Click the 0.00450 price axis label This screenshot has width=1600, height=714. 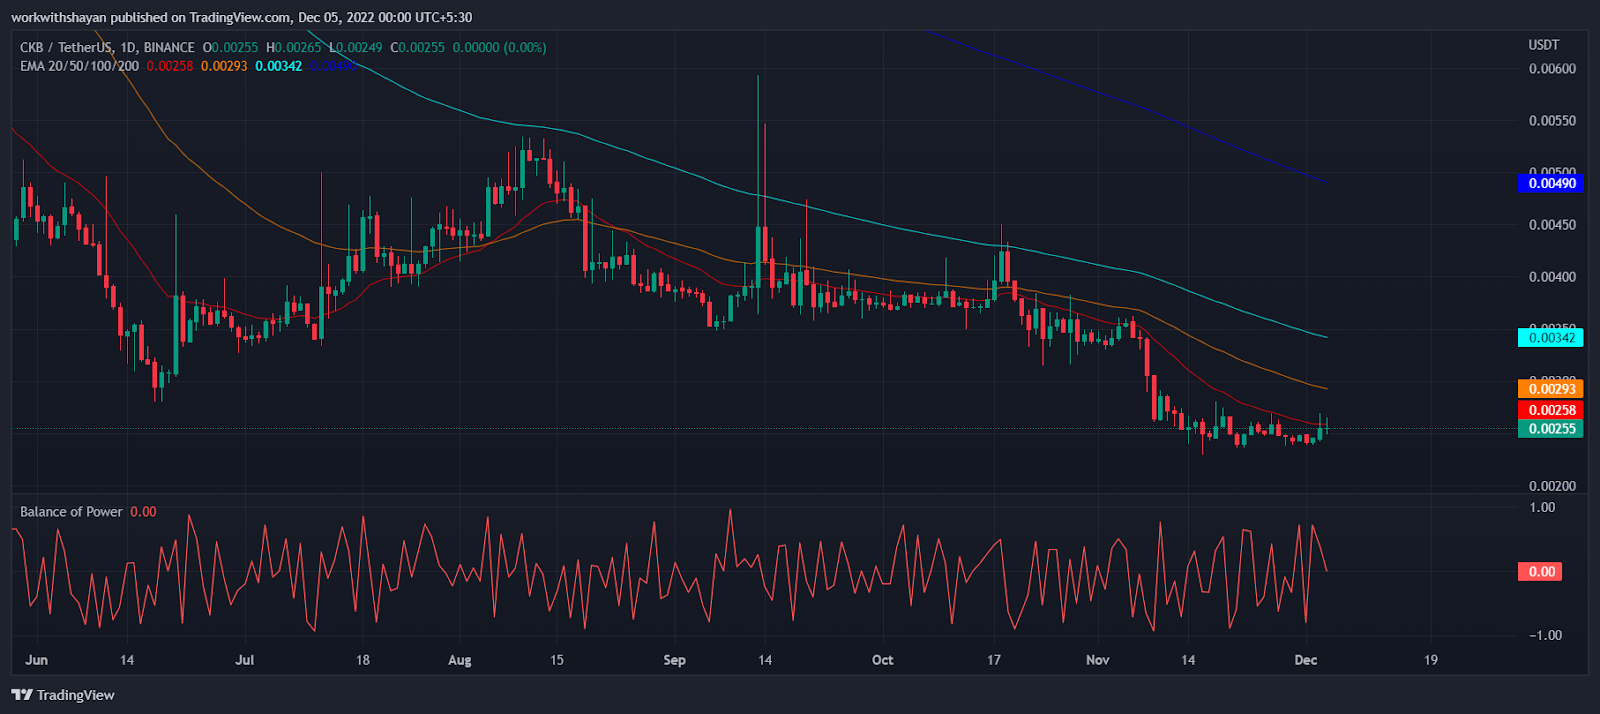pyautogui.click(x=1552, y=225)
